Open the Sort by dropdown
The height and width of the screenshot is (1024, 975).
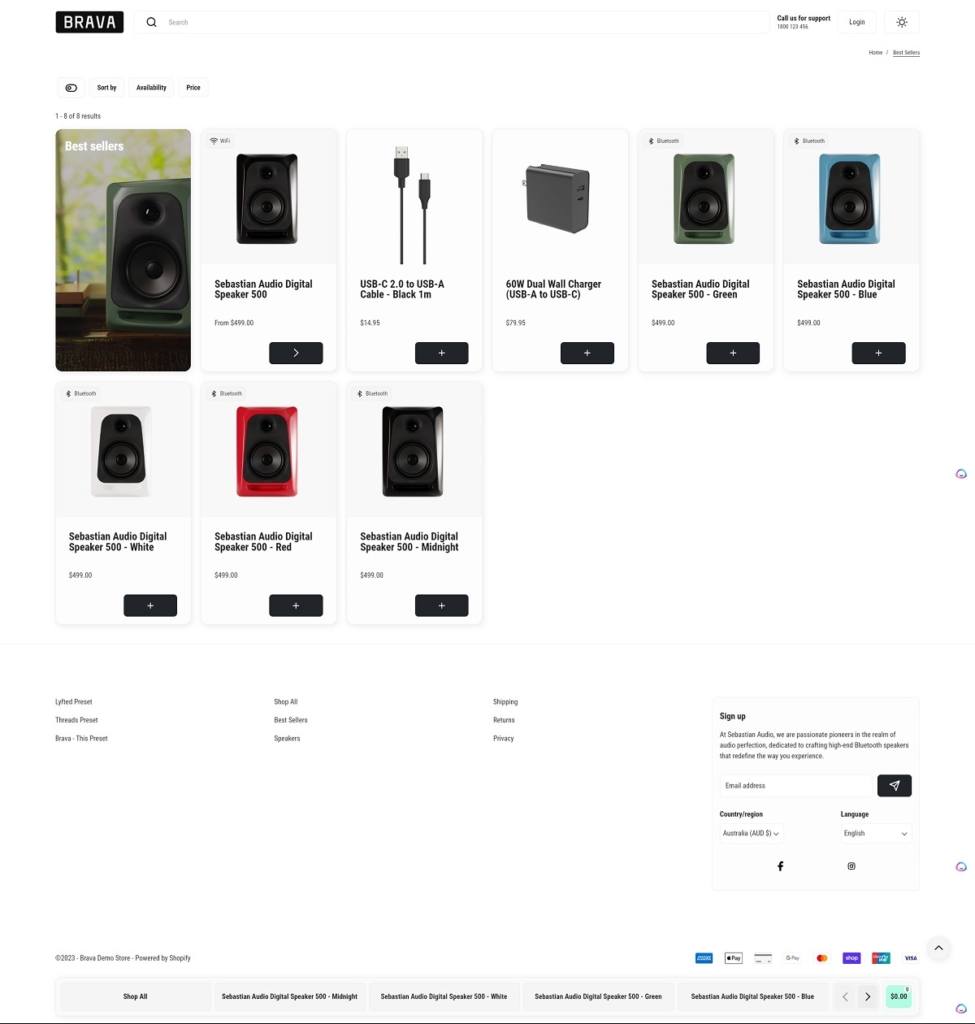(x=106, y=88)
